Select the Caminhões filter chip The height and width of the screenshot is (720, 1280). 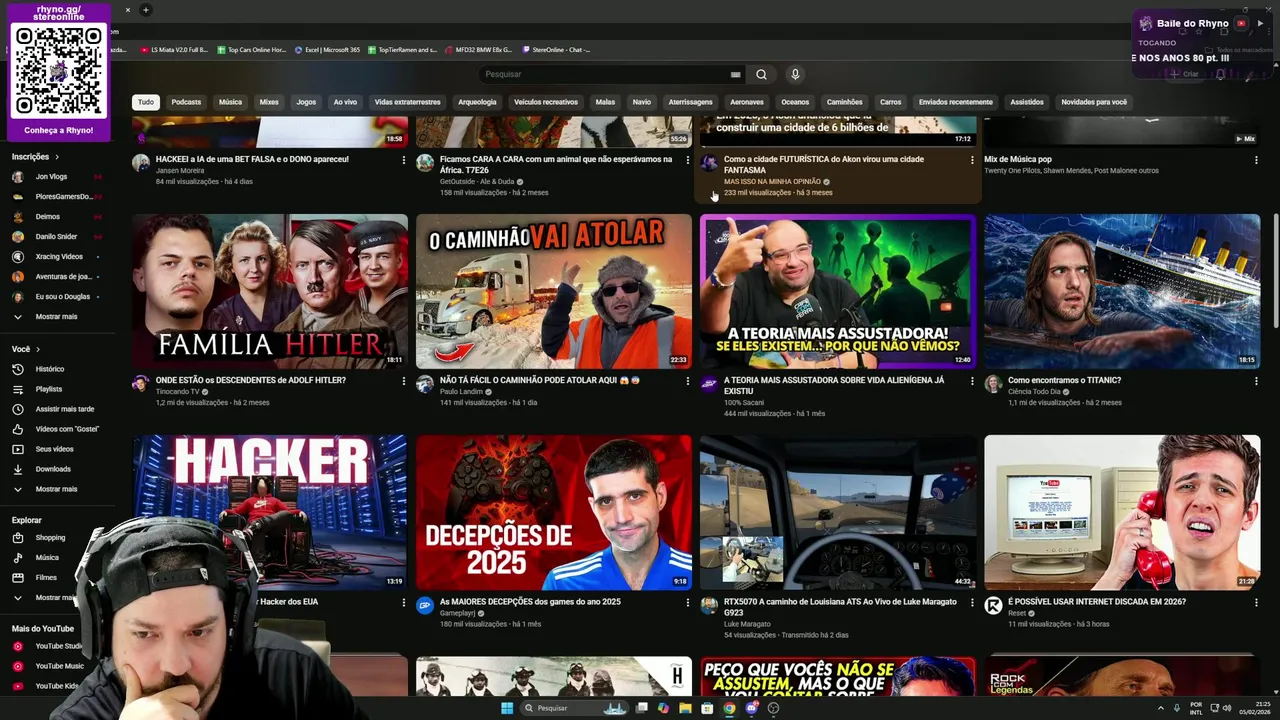[844, 102]
